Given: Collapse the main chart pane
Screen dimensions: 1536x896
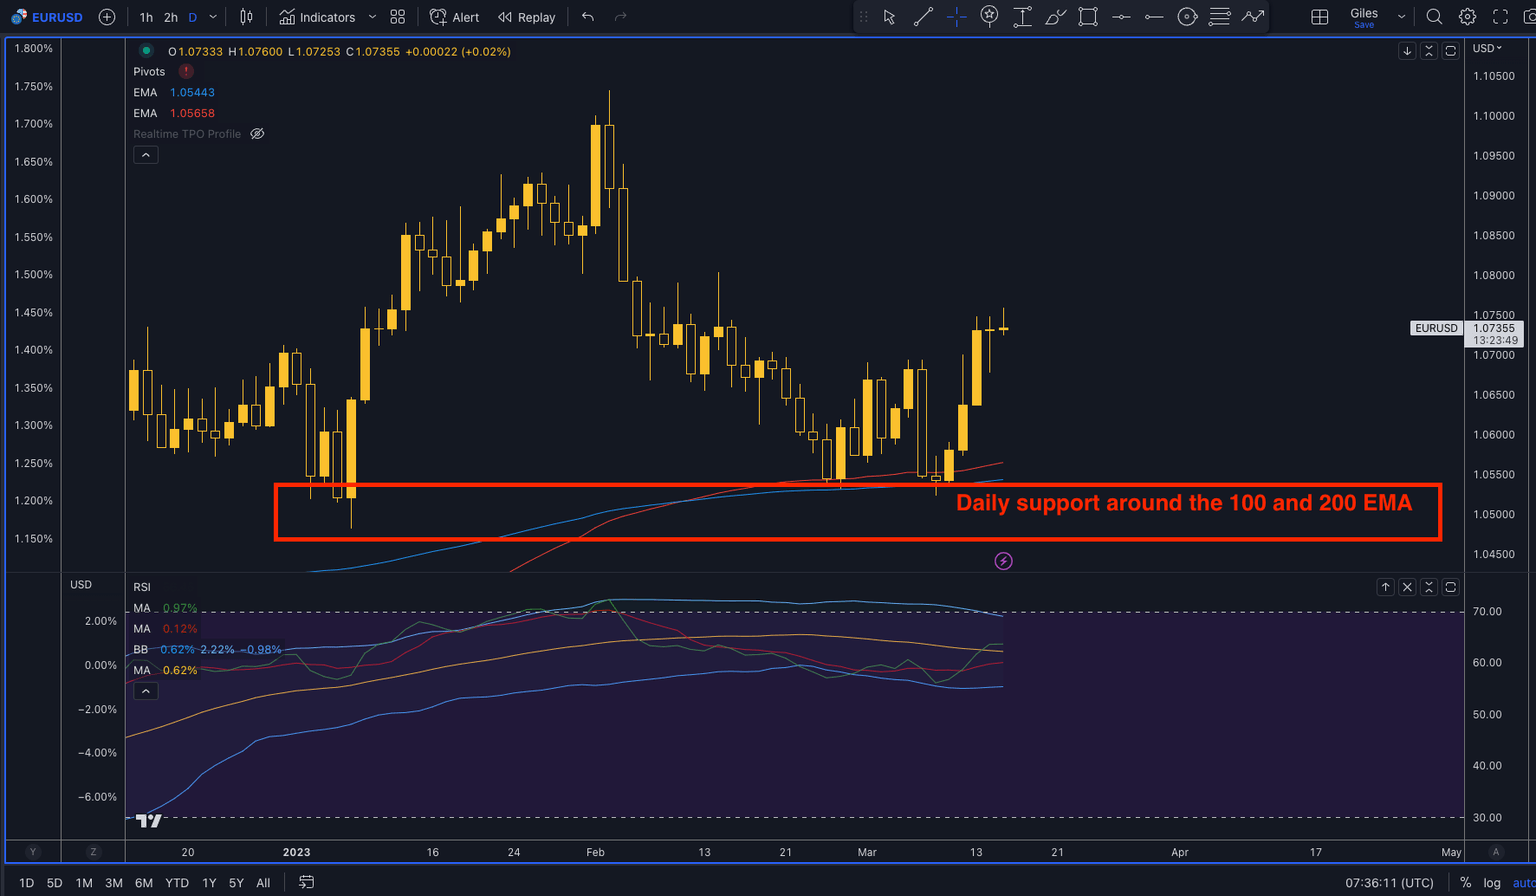Looking at the screenshot, I should point(1429,51).
